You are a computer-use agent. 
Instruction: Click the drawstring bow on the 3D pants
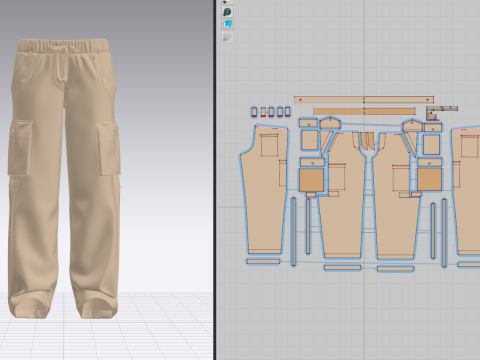[x=61, y=63]
